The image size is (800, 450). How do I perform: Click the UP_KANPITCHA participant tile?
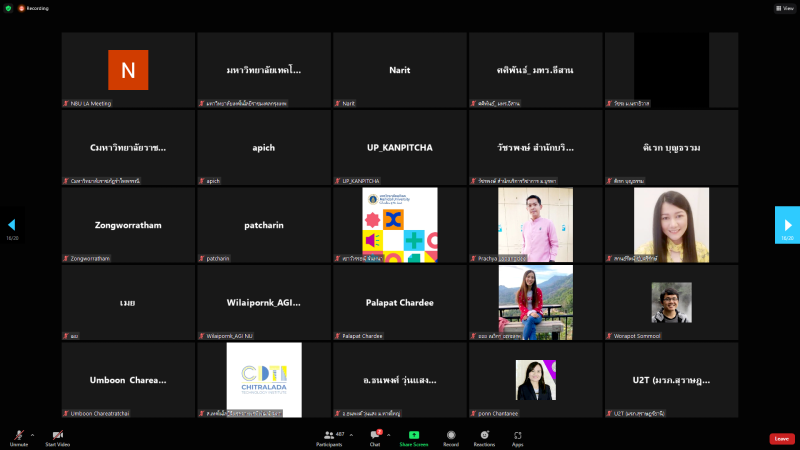[x=400, y=147]
